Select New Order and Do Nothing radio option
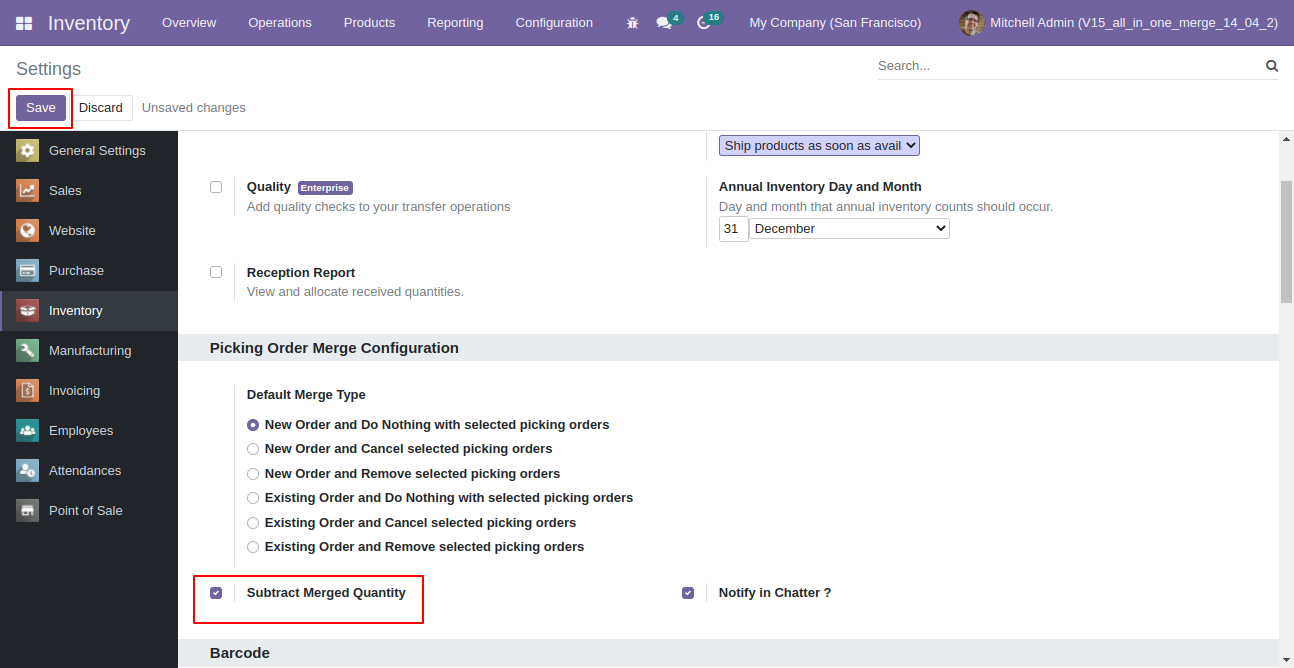 click(253, 425)
